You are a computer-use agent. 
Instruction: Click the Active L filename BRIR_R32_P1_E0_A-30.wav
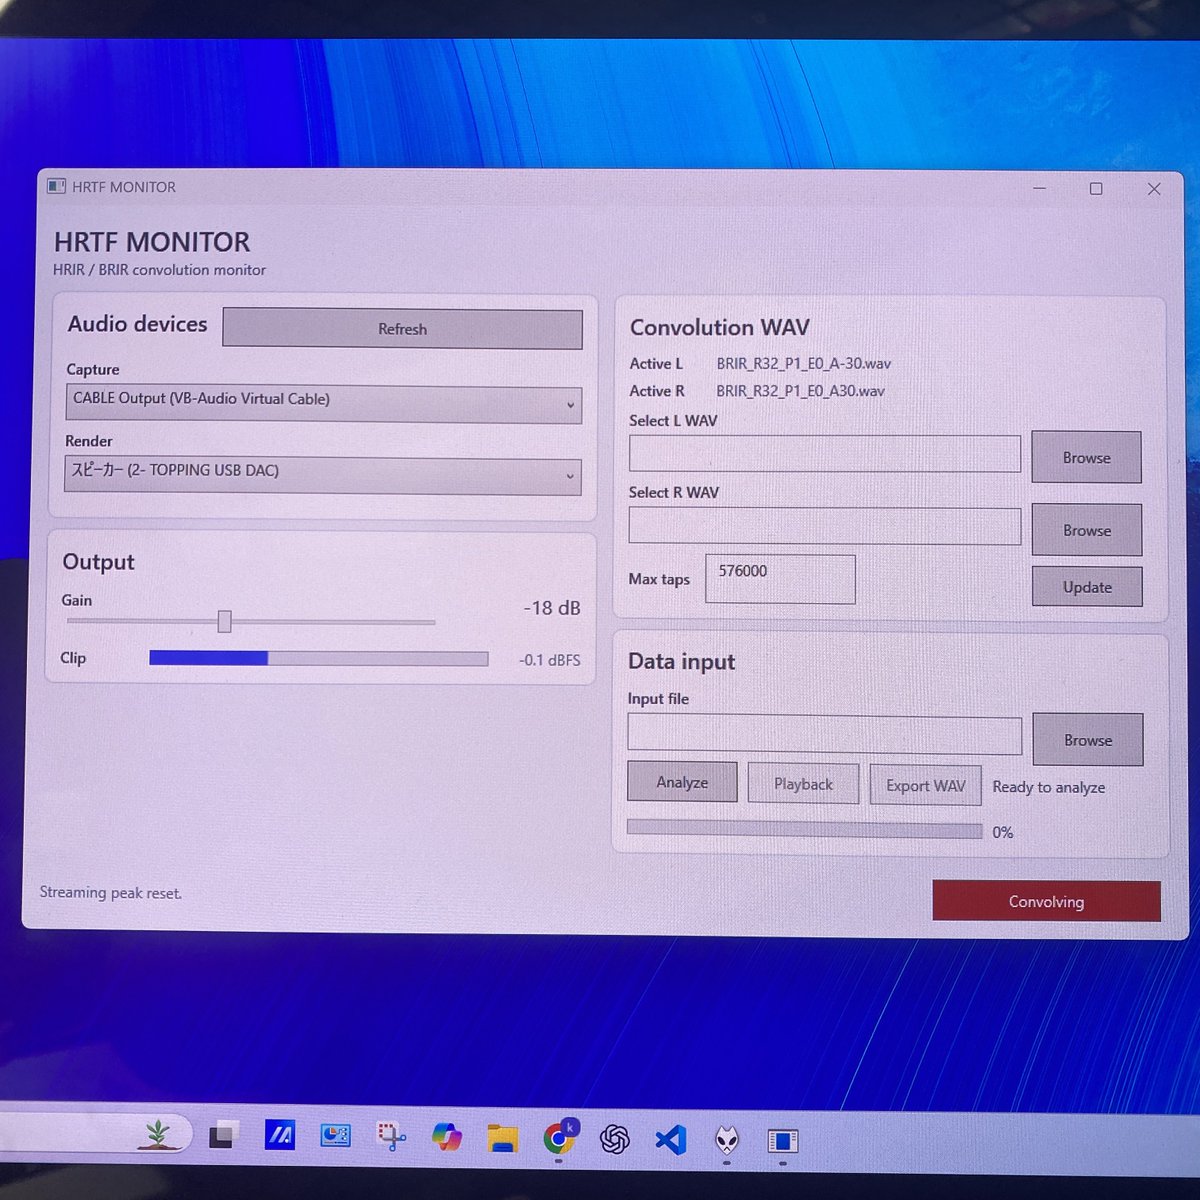(803, 364)
